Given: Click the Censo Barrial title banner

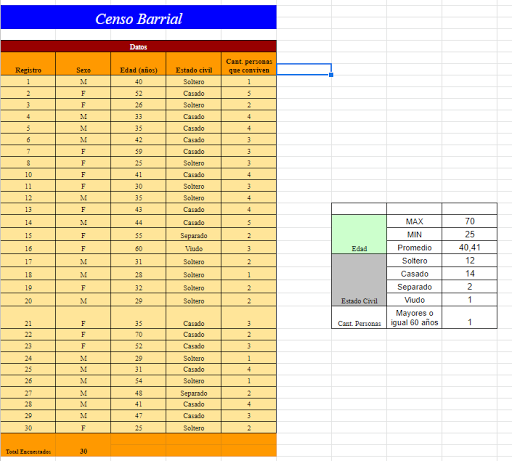Looking at the screenshot, I should click(x=138, y=17).
